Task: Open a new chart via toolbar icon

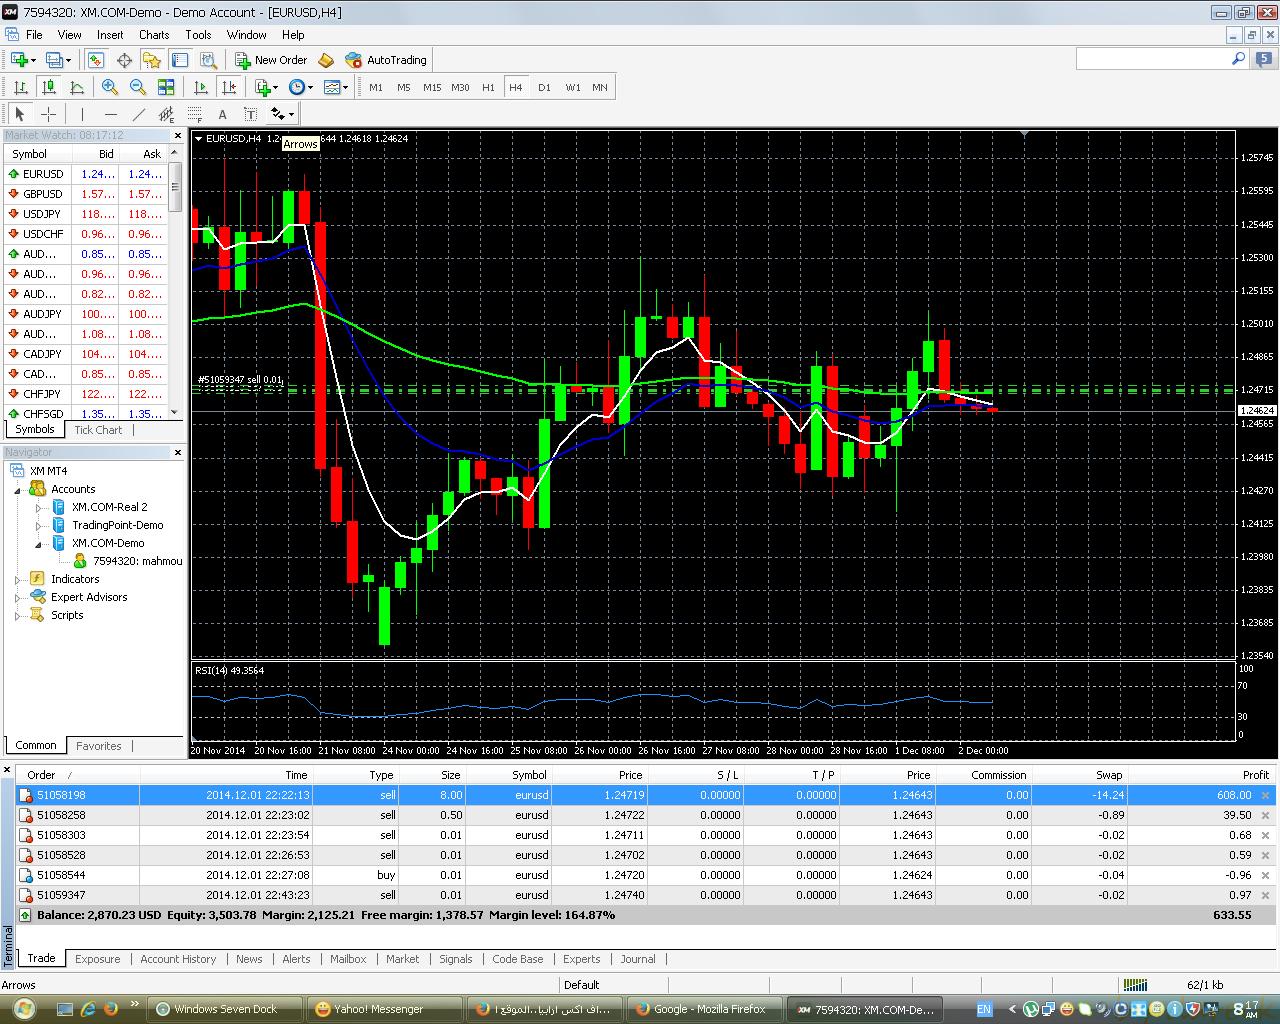Action: 21,60
